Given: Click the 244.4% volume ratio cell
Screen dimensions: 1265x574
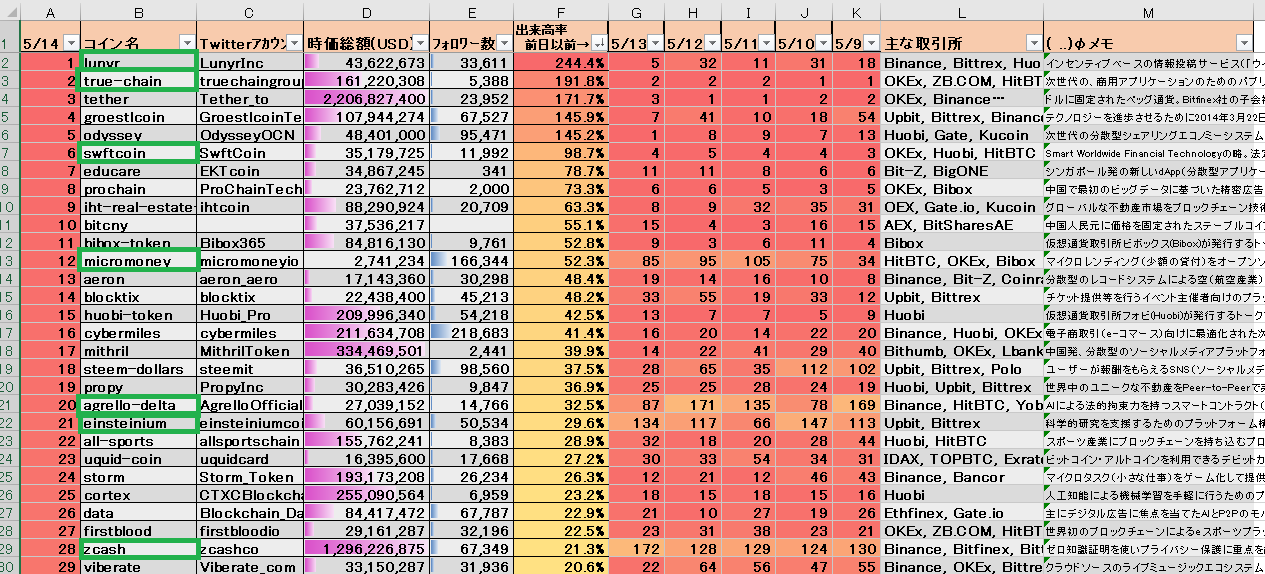Looking at the screenshot, I should click(x=559, y=63).
